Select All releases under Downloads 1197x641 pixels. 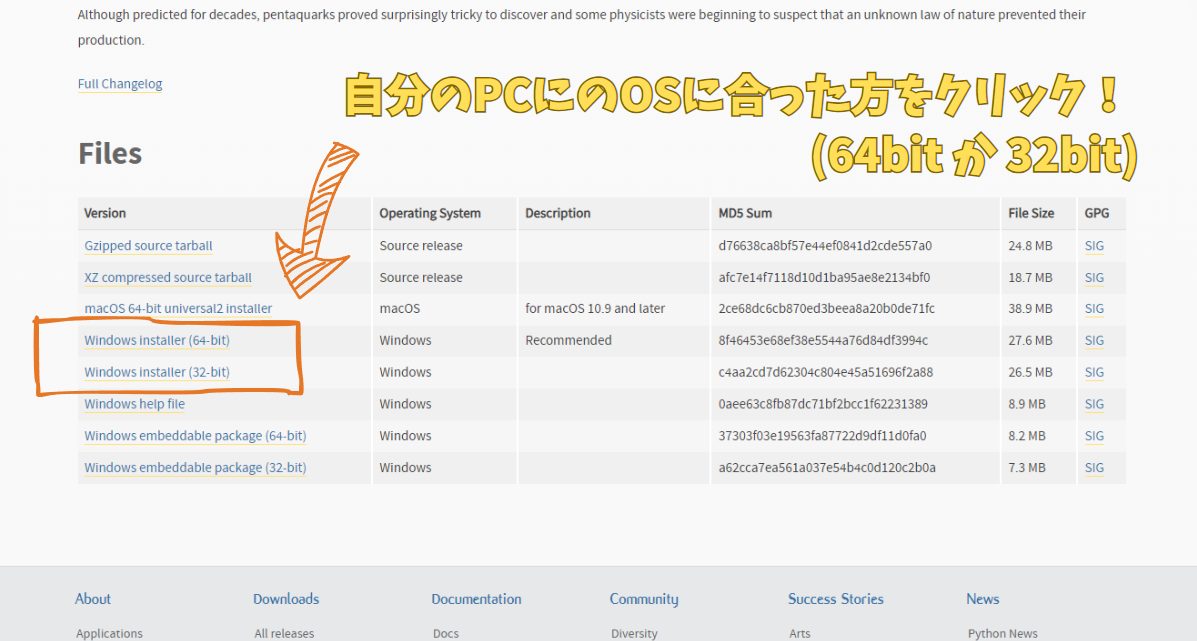coord(284,633)
